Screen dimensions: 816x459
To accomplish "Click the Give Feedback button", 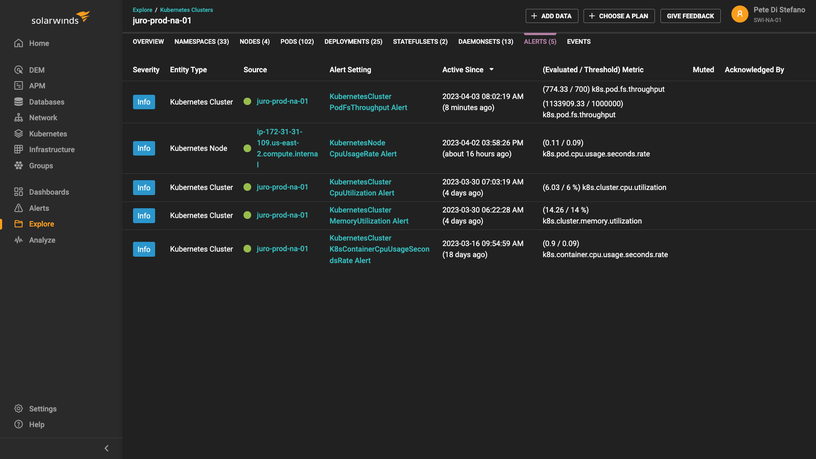I will (x=690, y=16).
